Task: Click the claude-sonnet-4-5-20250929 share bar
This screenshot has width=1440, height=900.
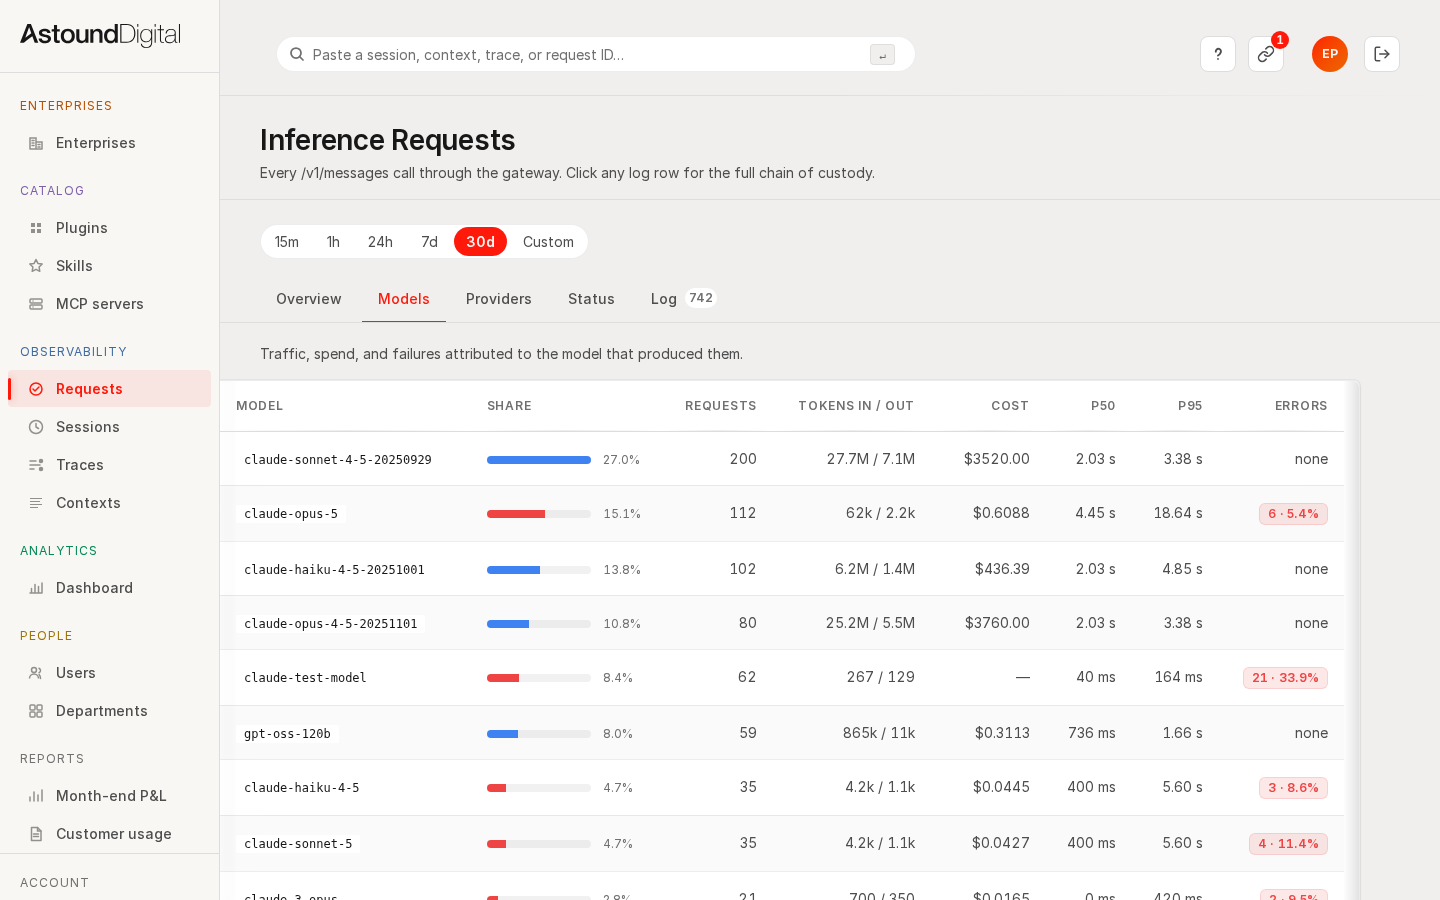Action: [x=539, y=460]
